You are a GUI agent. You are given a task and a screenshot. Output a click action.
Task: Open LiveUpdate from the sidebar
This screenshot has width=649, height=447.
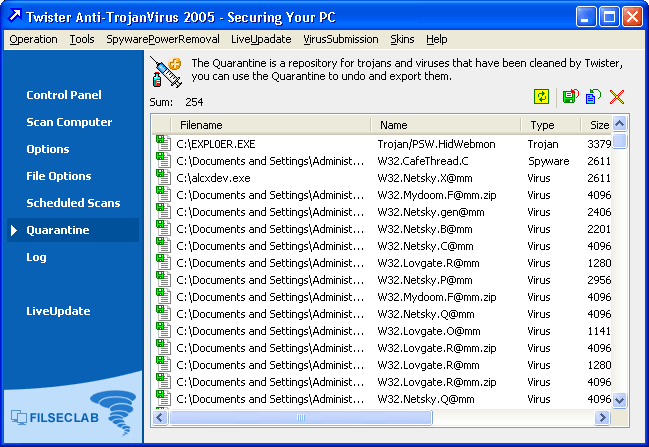[x=58, y=311]
